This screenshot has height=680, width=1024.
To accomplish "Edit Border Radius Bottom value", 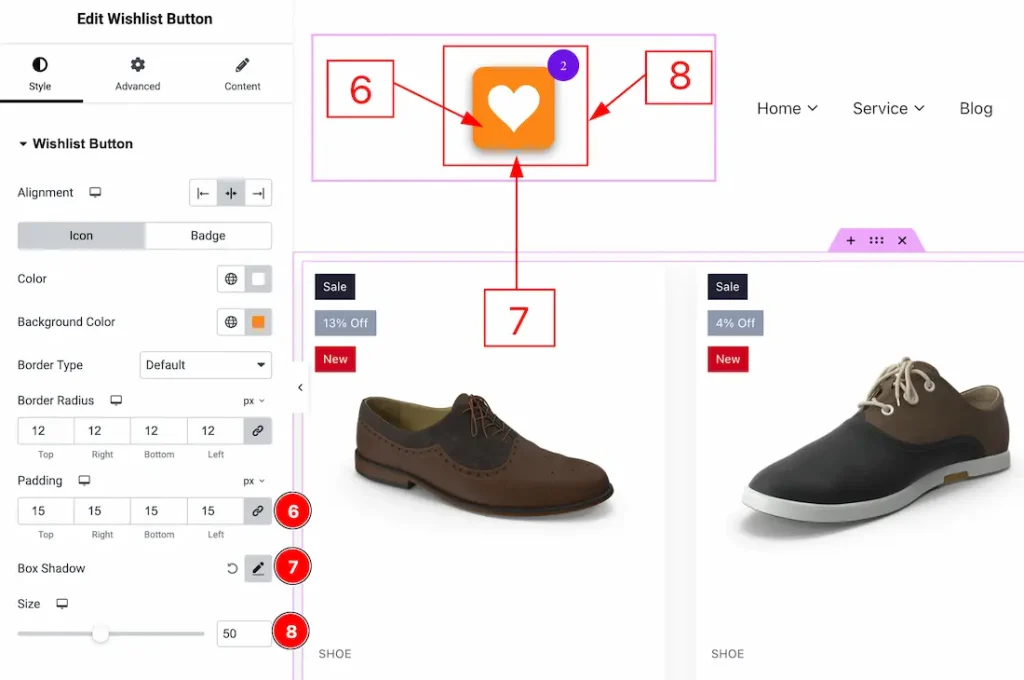I will (x=159, y=431).
